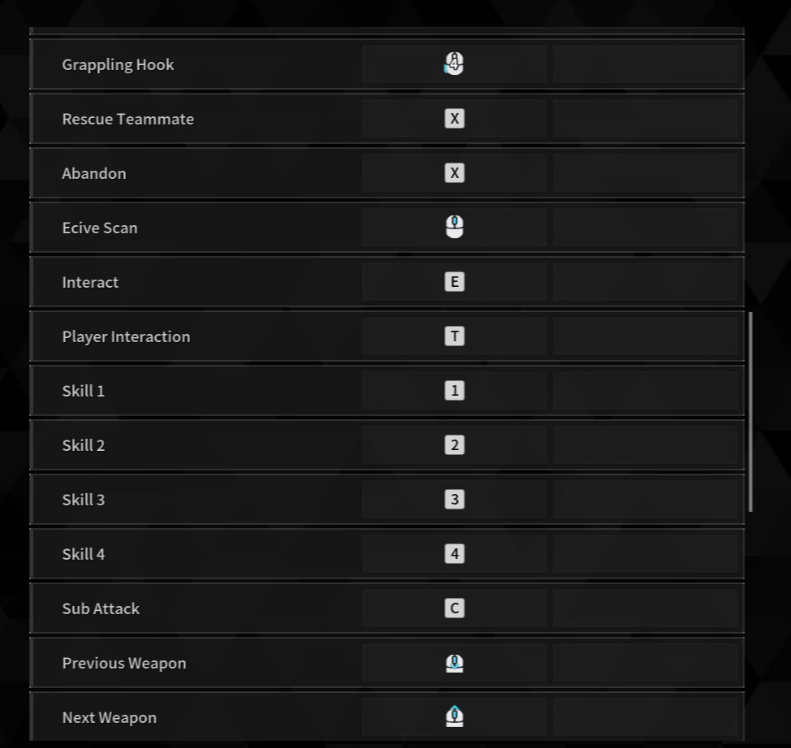The height and width of the screenshot is (748, 791).
Task: Select the E key icon for Interact
Action: pyautogui.click(x=454, y=282)
